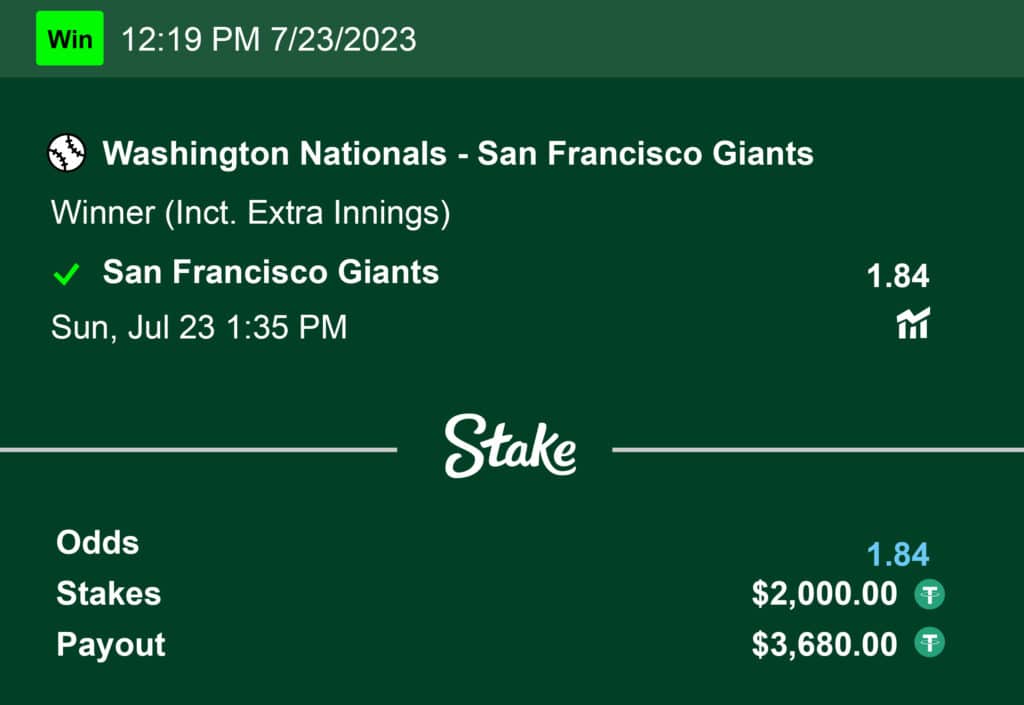Click the Winner (Inct. Extra Innings) market label
1024x705 pixels.
[250, 213]
